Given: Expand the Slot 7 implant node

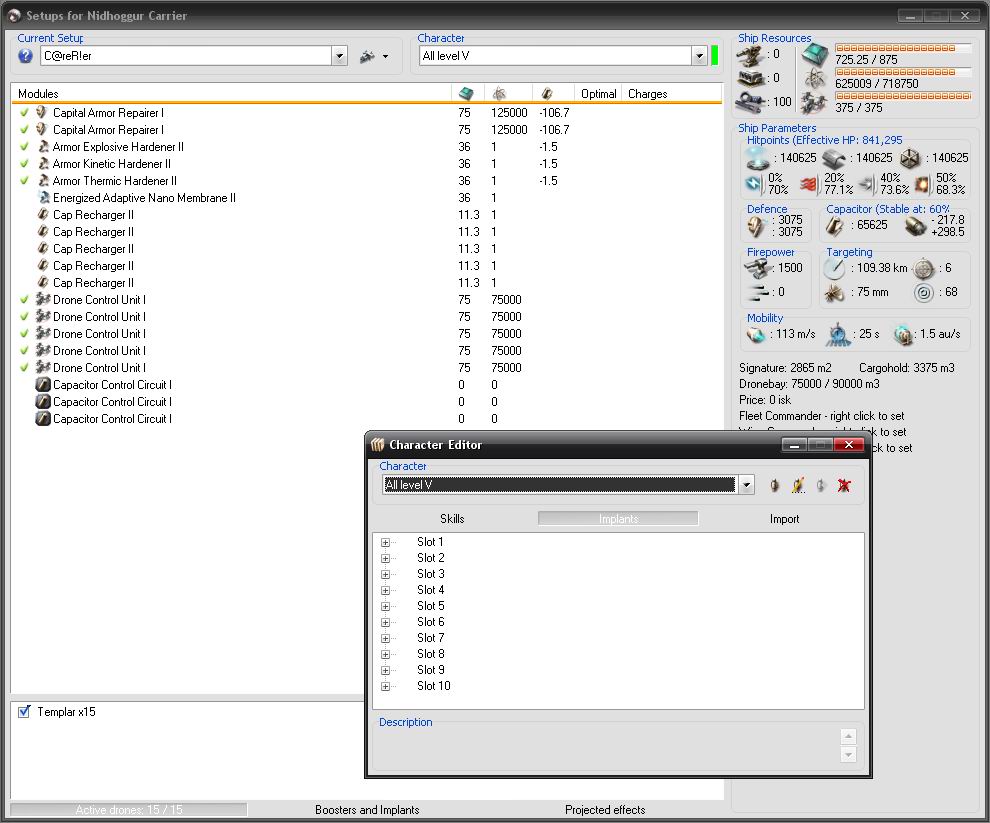Looking at the screenshot, I should [x=385, y=639].
